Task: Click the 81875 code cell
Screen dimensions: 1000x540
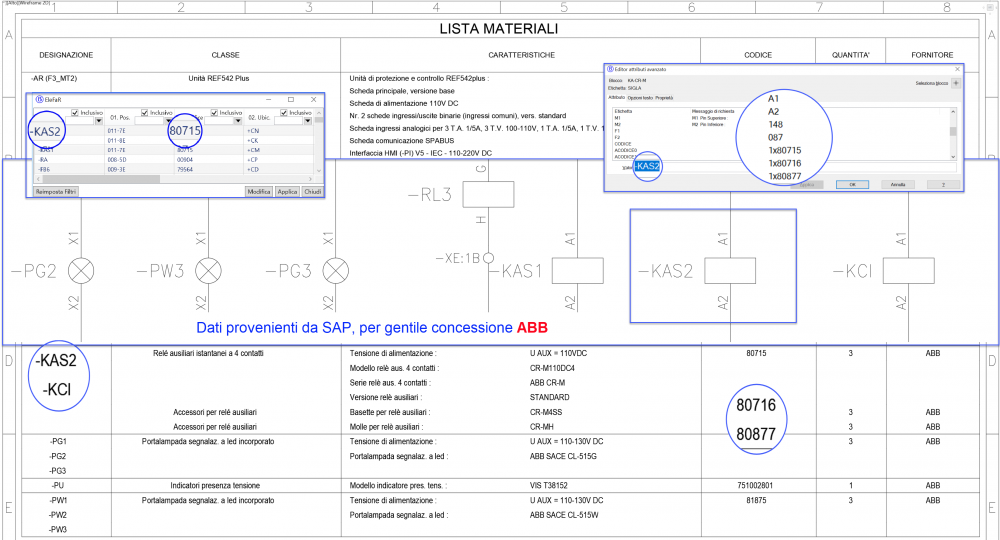Action: (x=756, y=500)
